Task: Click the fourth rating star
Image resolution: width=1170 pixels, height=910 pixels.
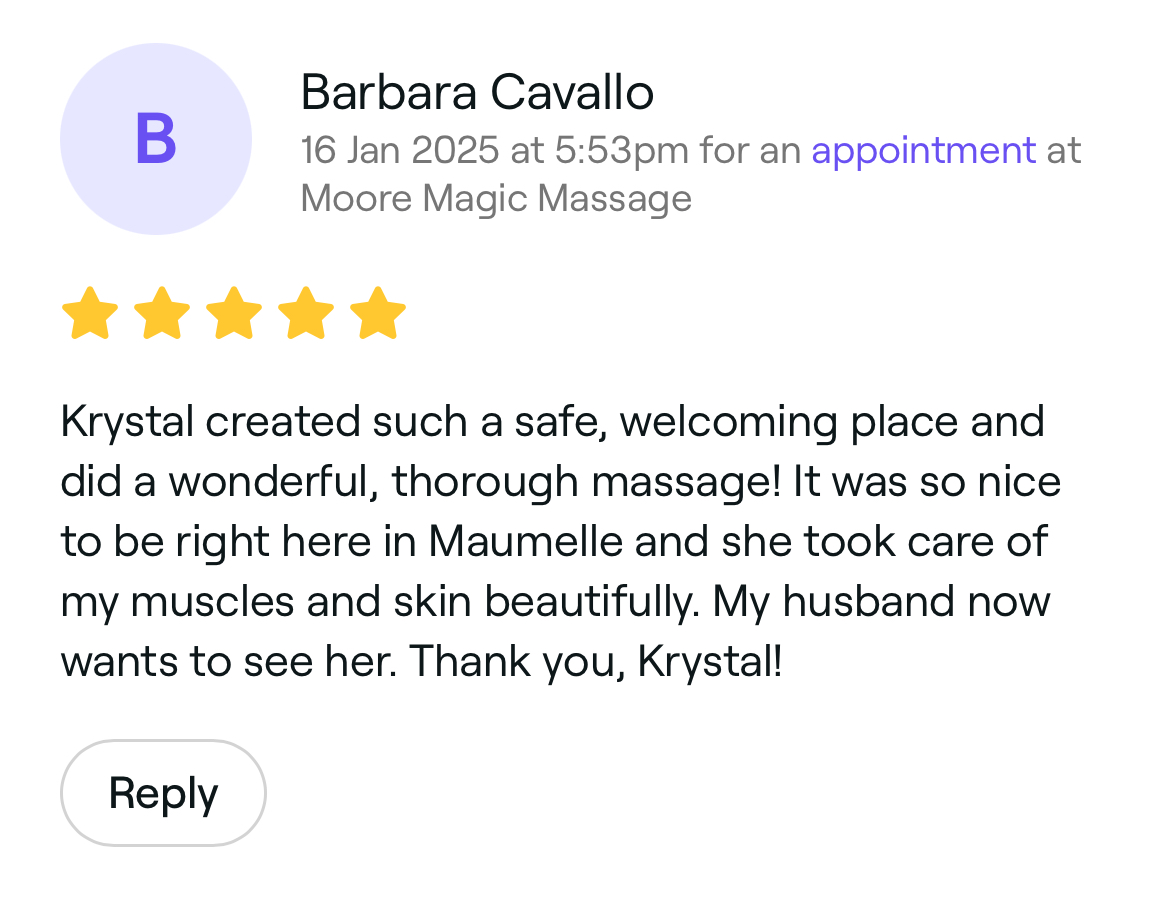Action: pos(306,313)
